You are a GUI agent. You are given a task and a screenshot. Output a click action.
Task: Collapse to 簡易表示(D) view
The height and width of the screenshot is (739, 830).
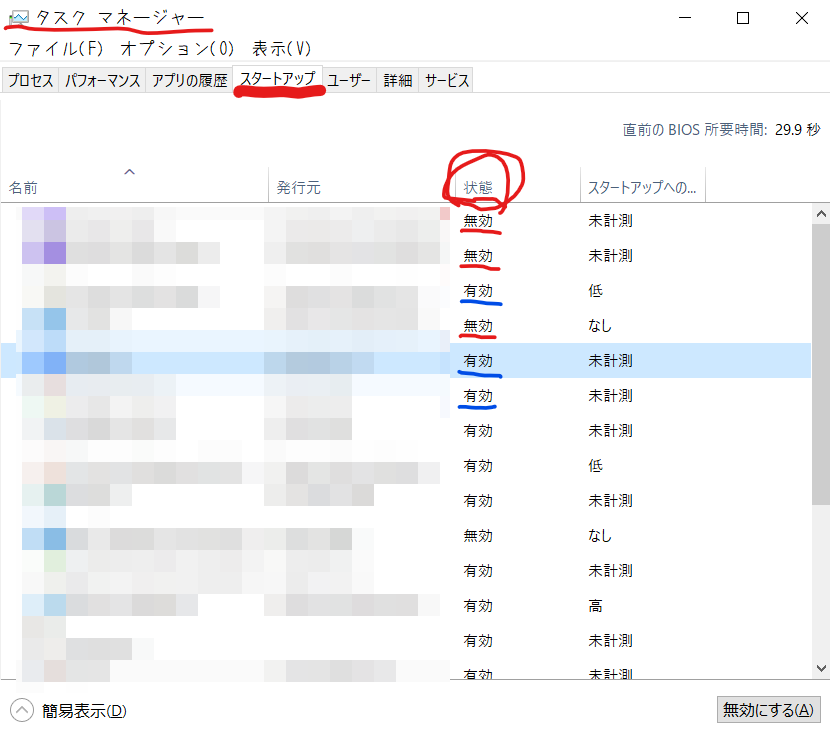(x=69, y=710)
